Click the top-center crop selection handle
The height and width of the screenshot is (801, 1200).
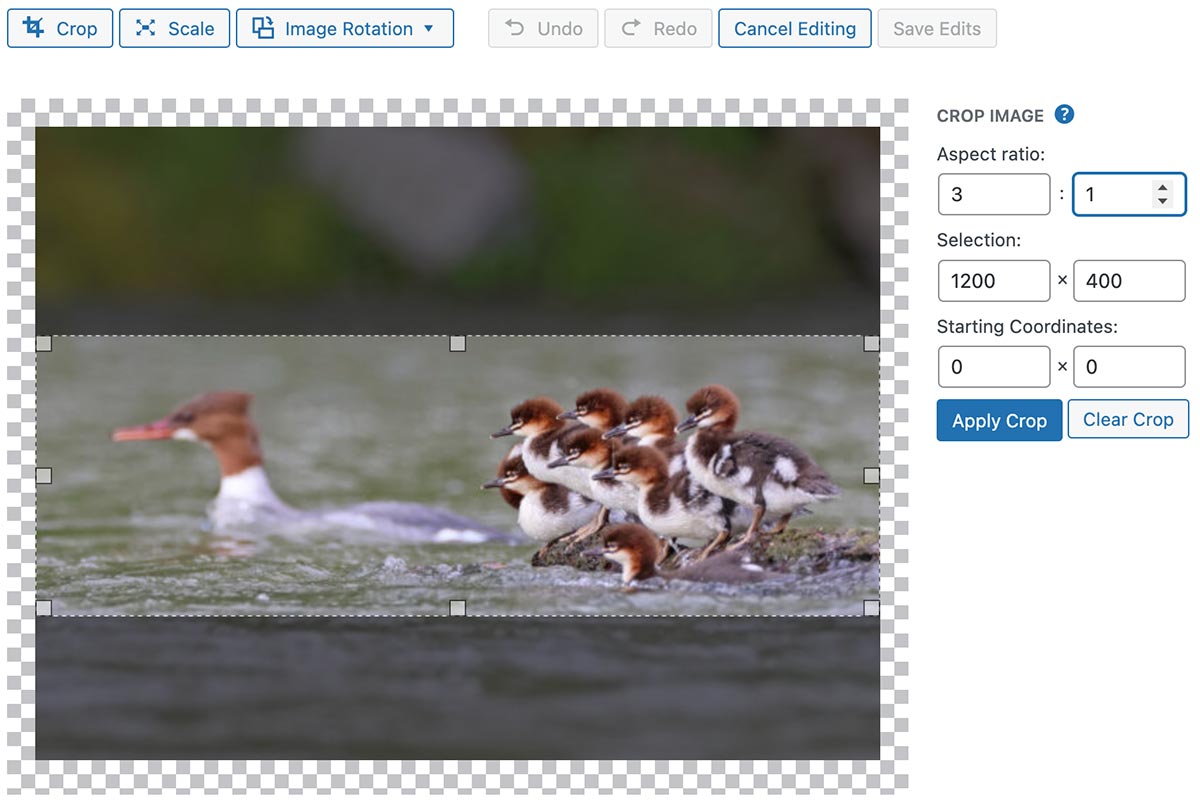pos(458,343)
